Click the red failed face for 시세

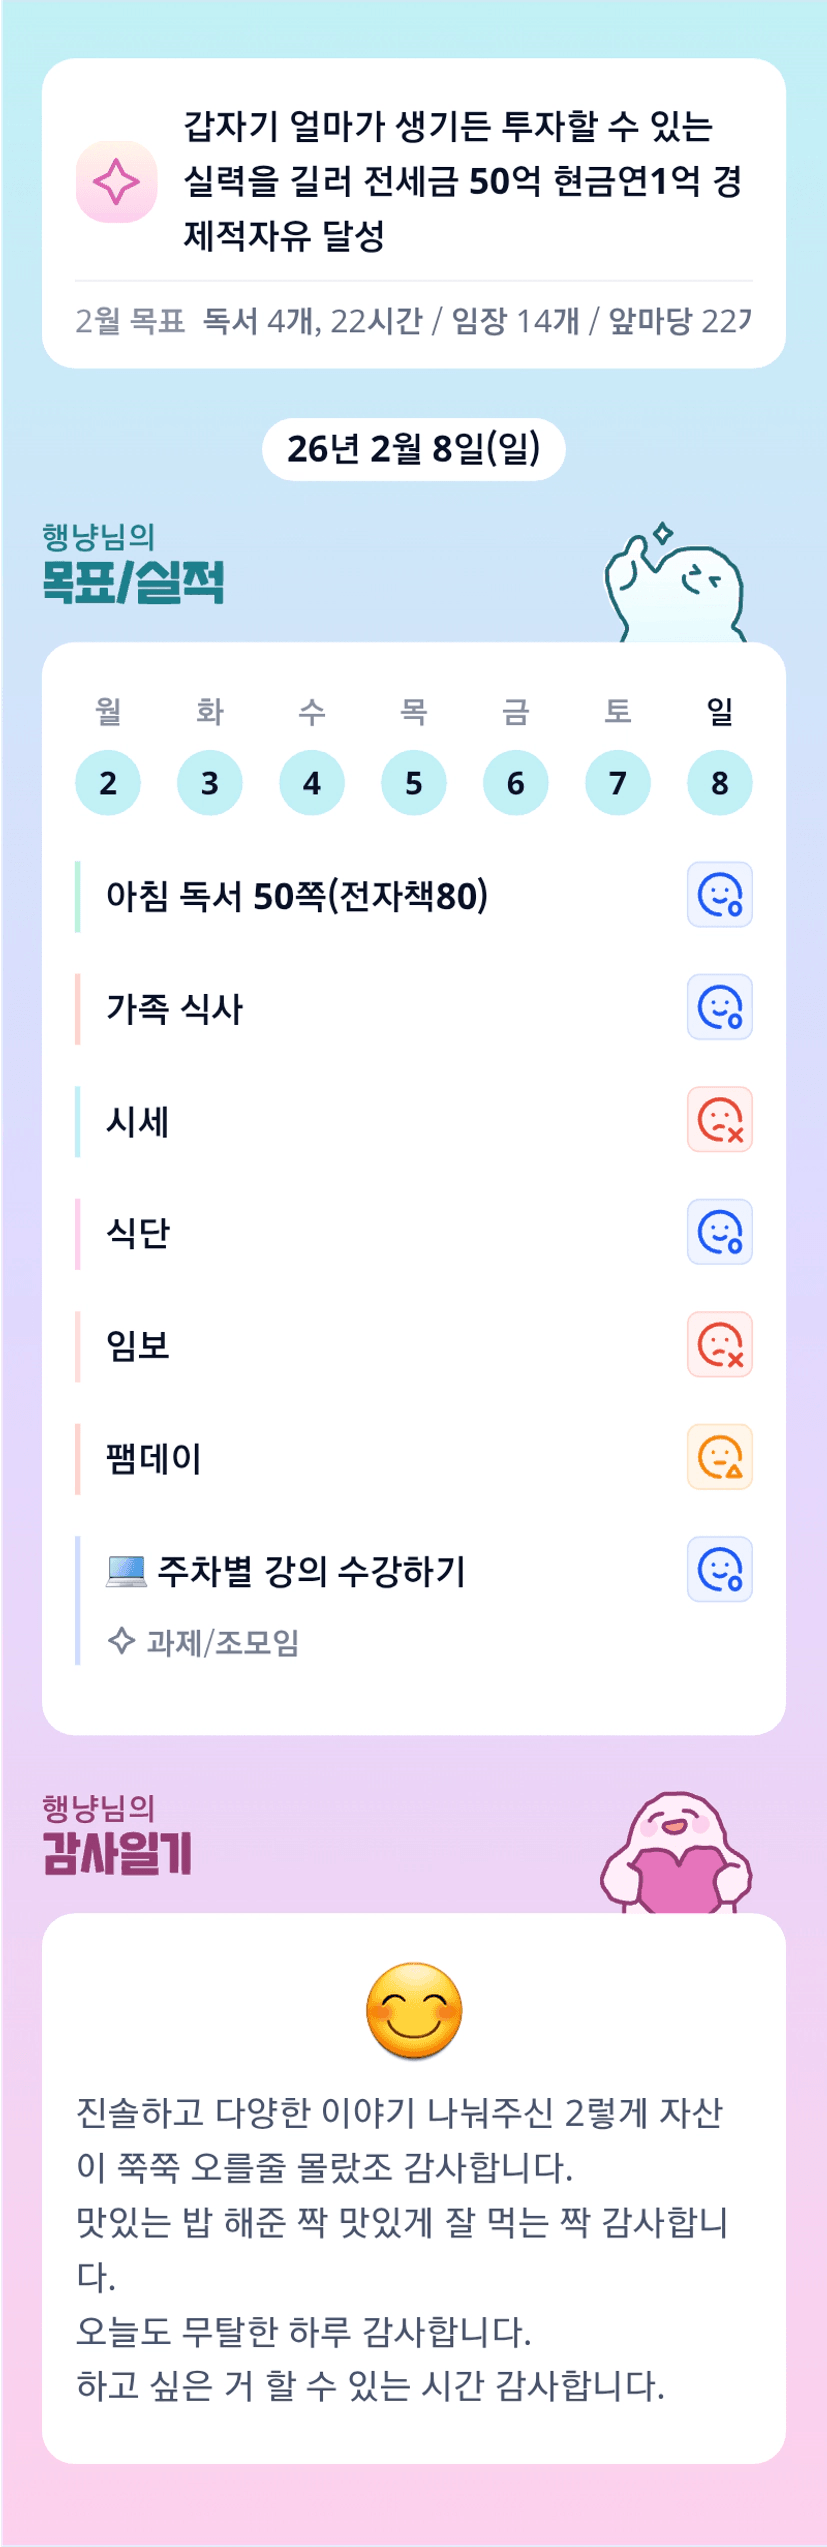719,1120
